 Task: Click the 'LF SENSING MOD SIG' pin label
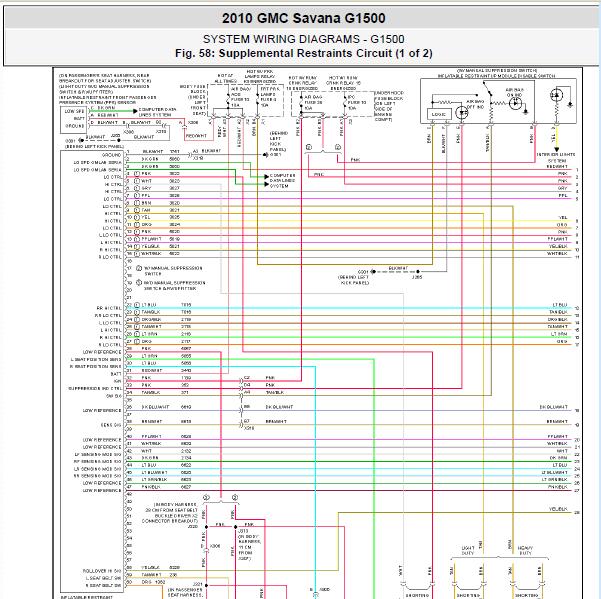coord(98,454)
